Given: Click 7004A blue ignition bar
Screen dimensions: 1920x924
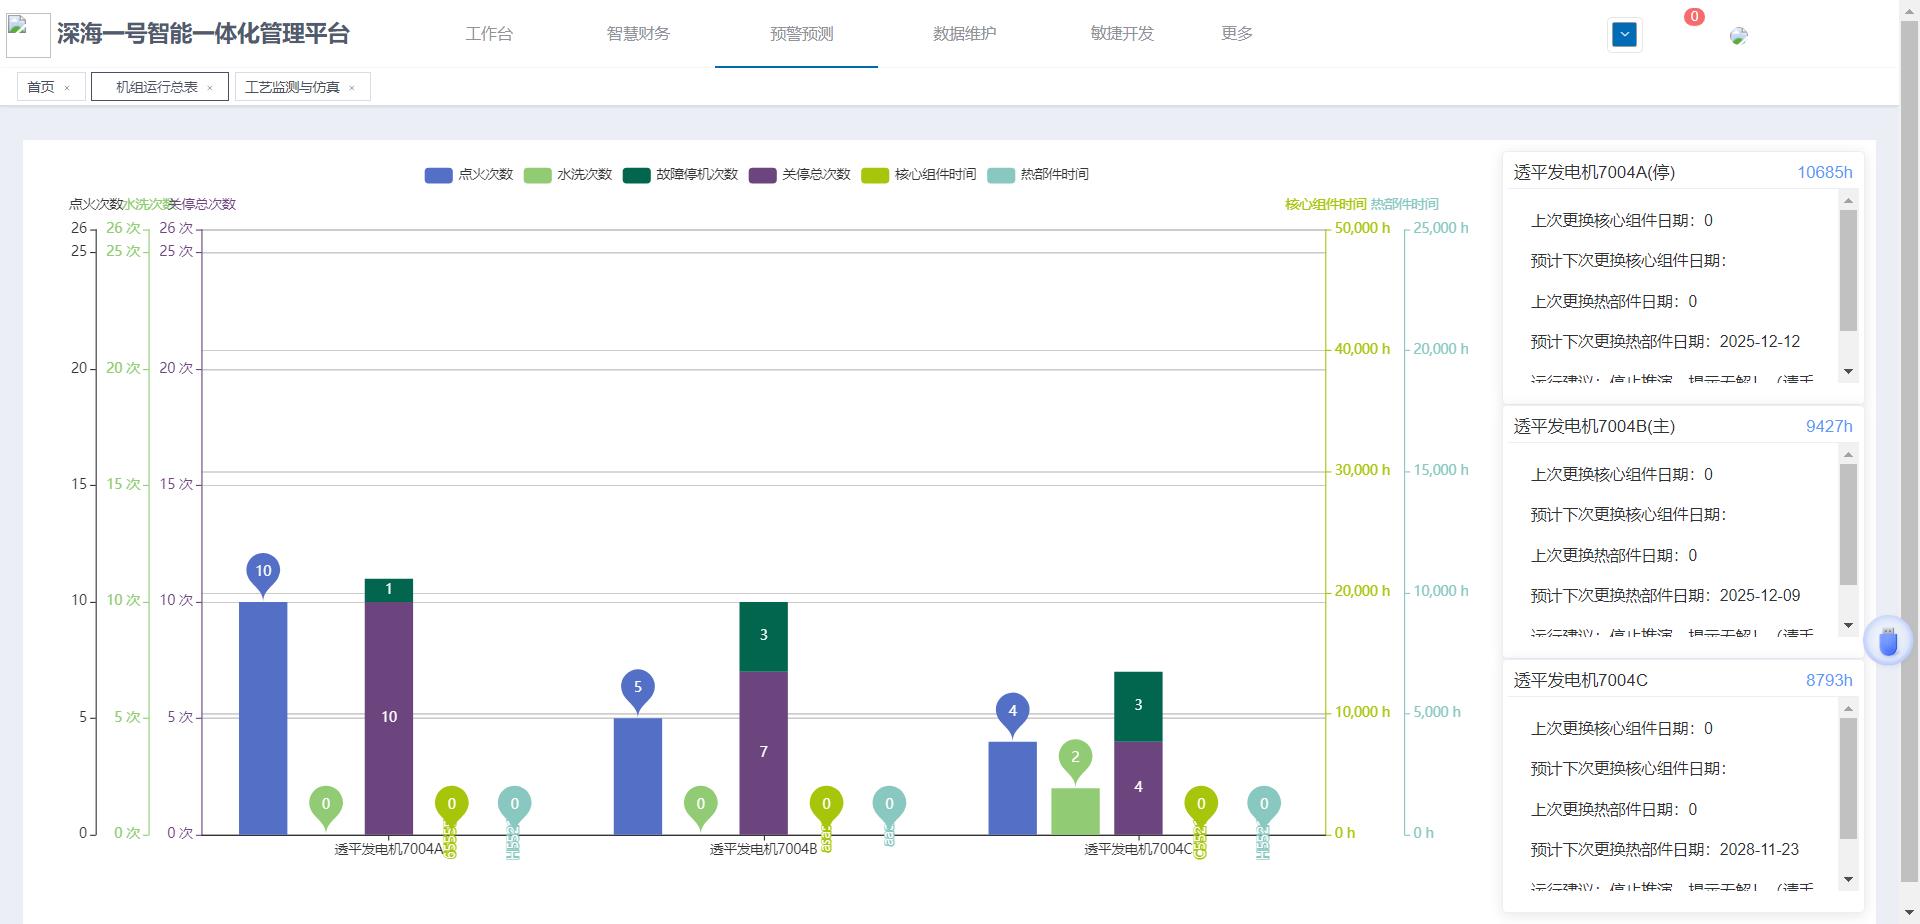Looking at the screenshot, I should pos(263,718).
